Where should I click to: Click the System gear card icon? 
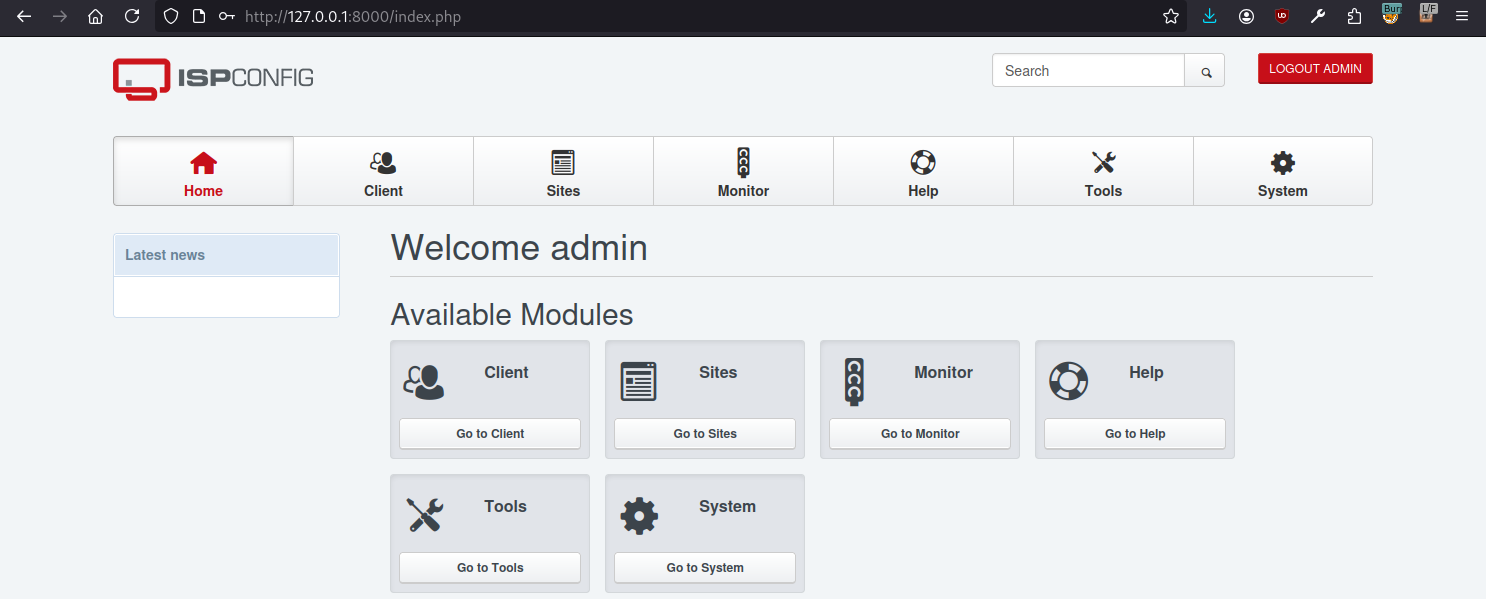pos(639,515)
